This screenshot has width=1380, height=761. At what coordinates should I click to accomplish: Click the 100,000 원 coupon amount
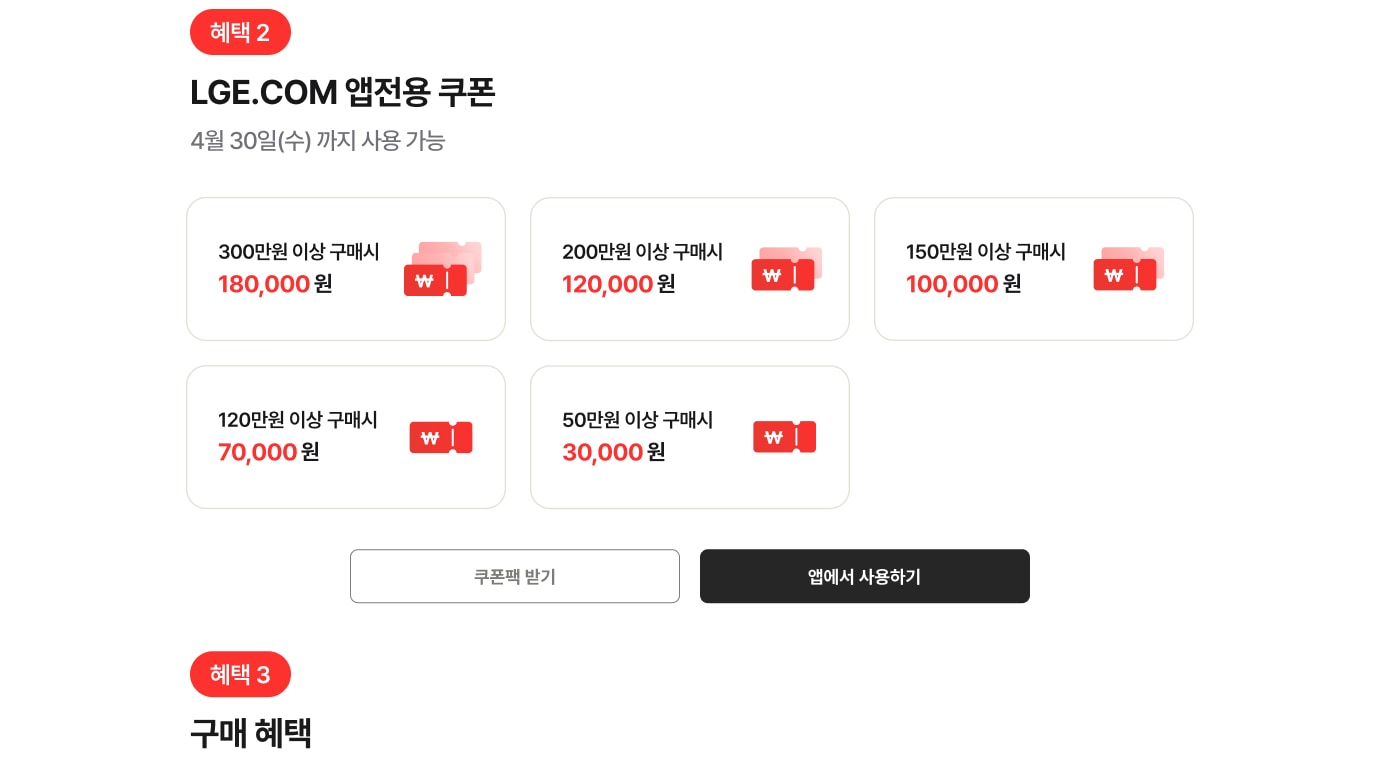(964, 284)
